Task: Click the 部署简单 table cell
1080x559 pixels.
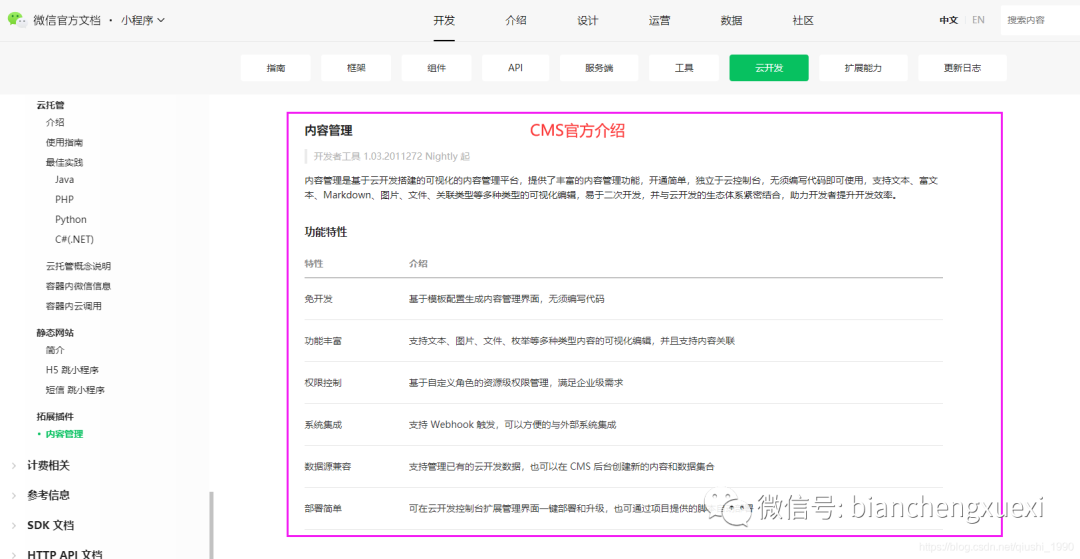Action: 323,509
